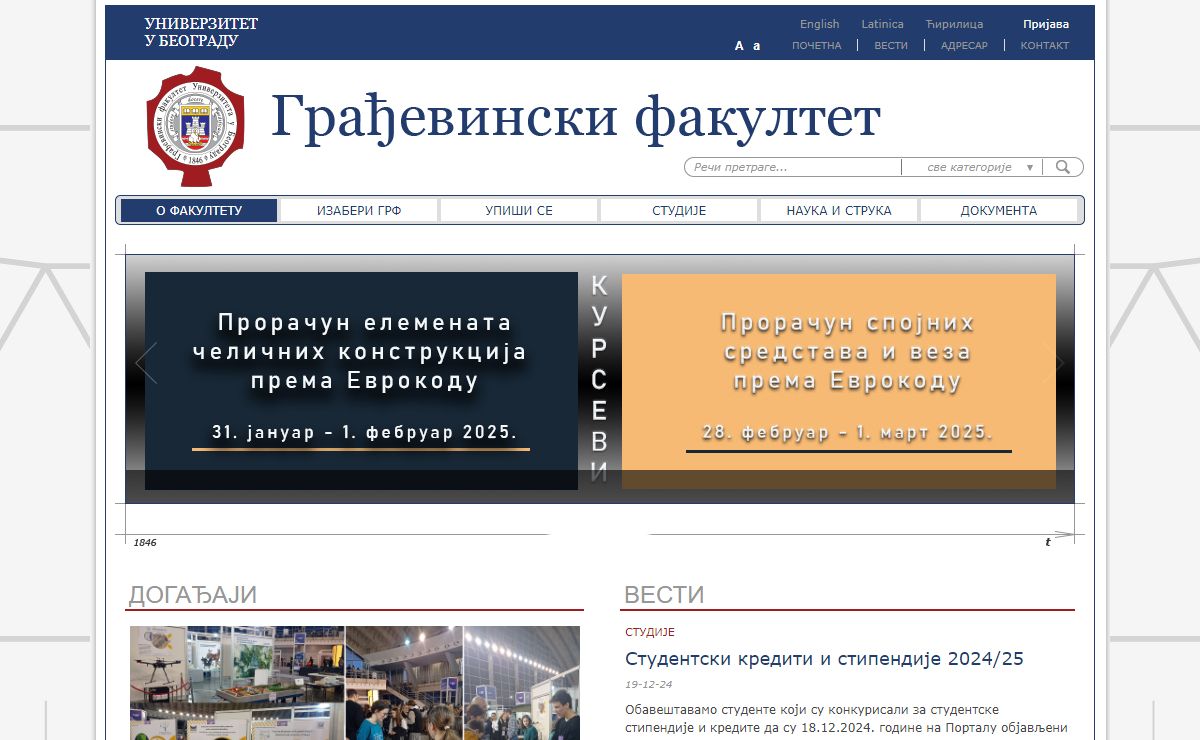Focus the 'Речи претраге...' search field

[793, 167]
